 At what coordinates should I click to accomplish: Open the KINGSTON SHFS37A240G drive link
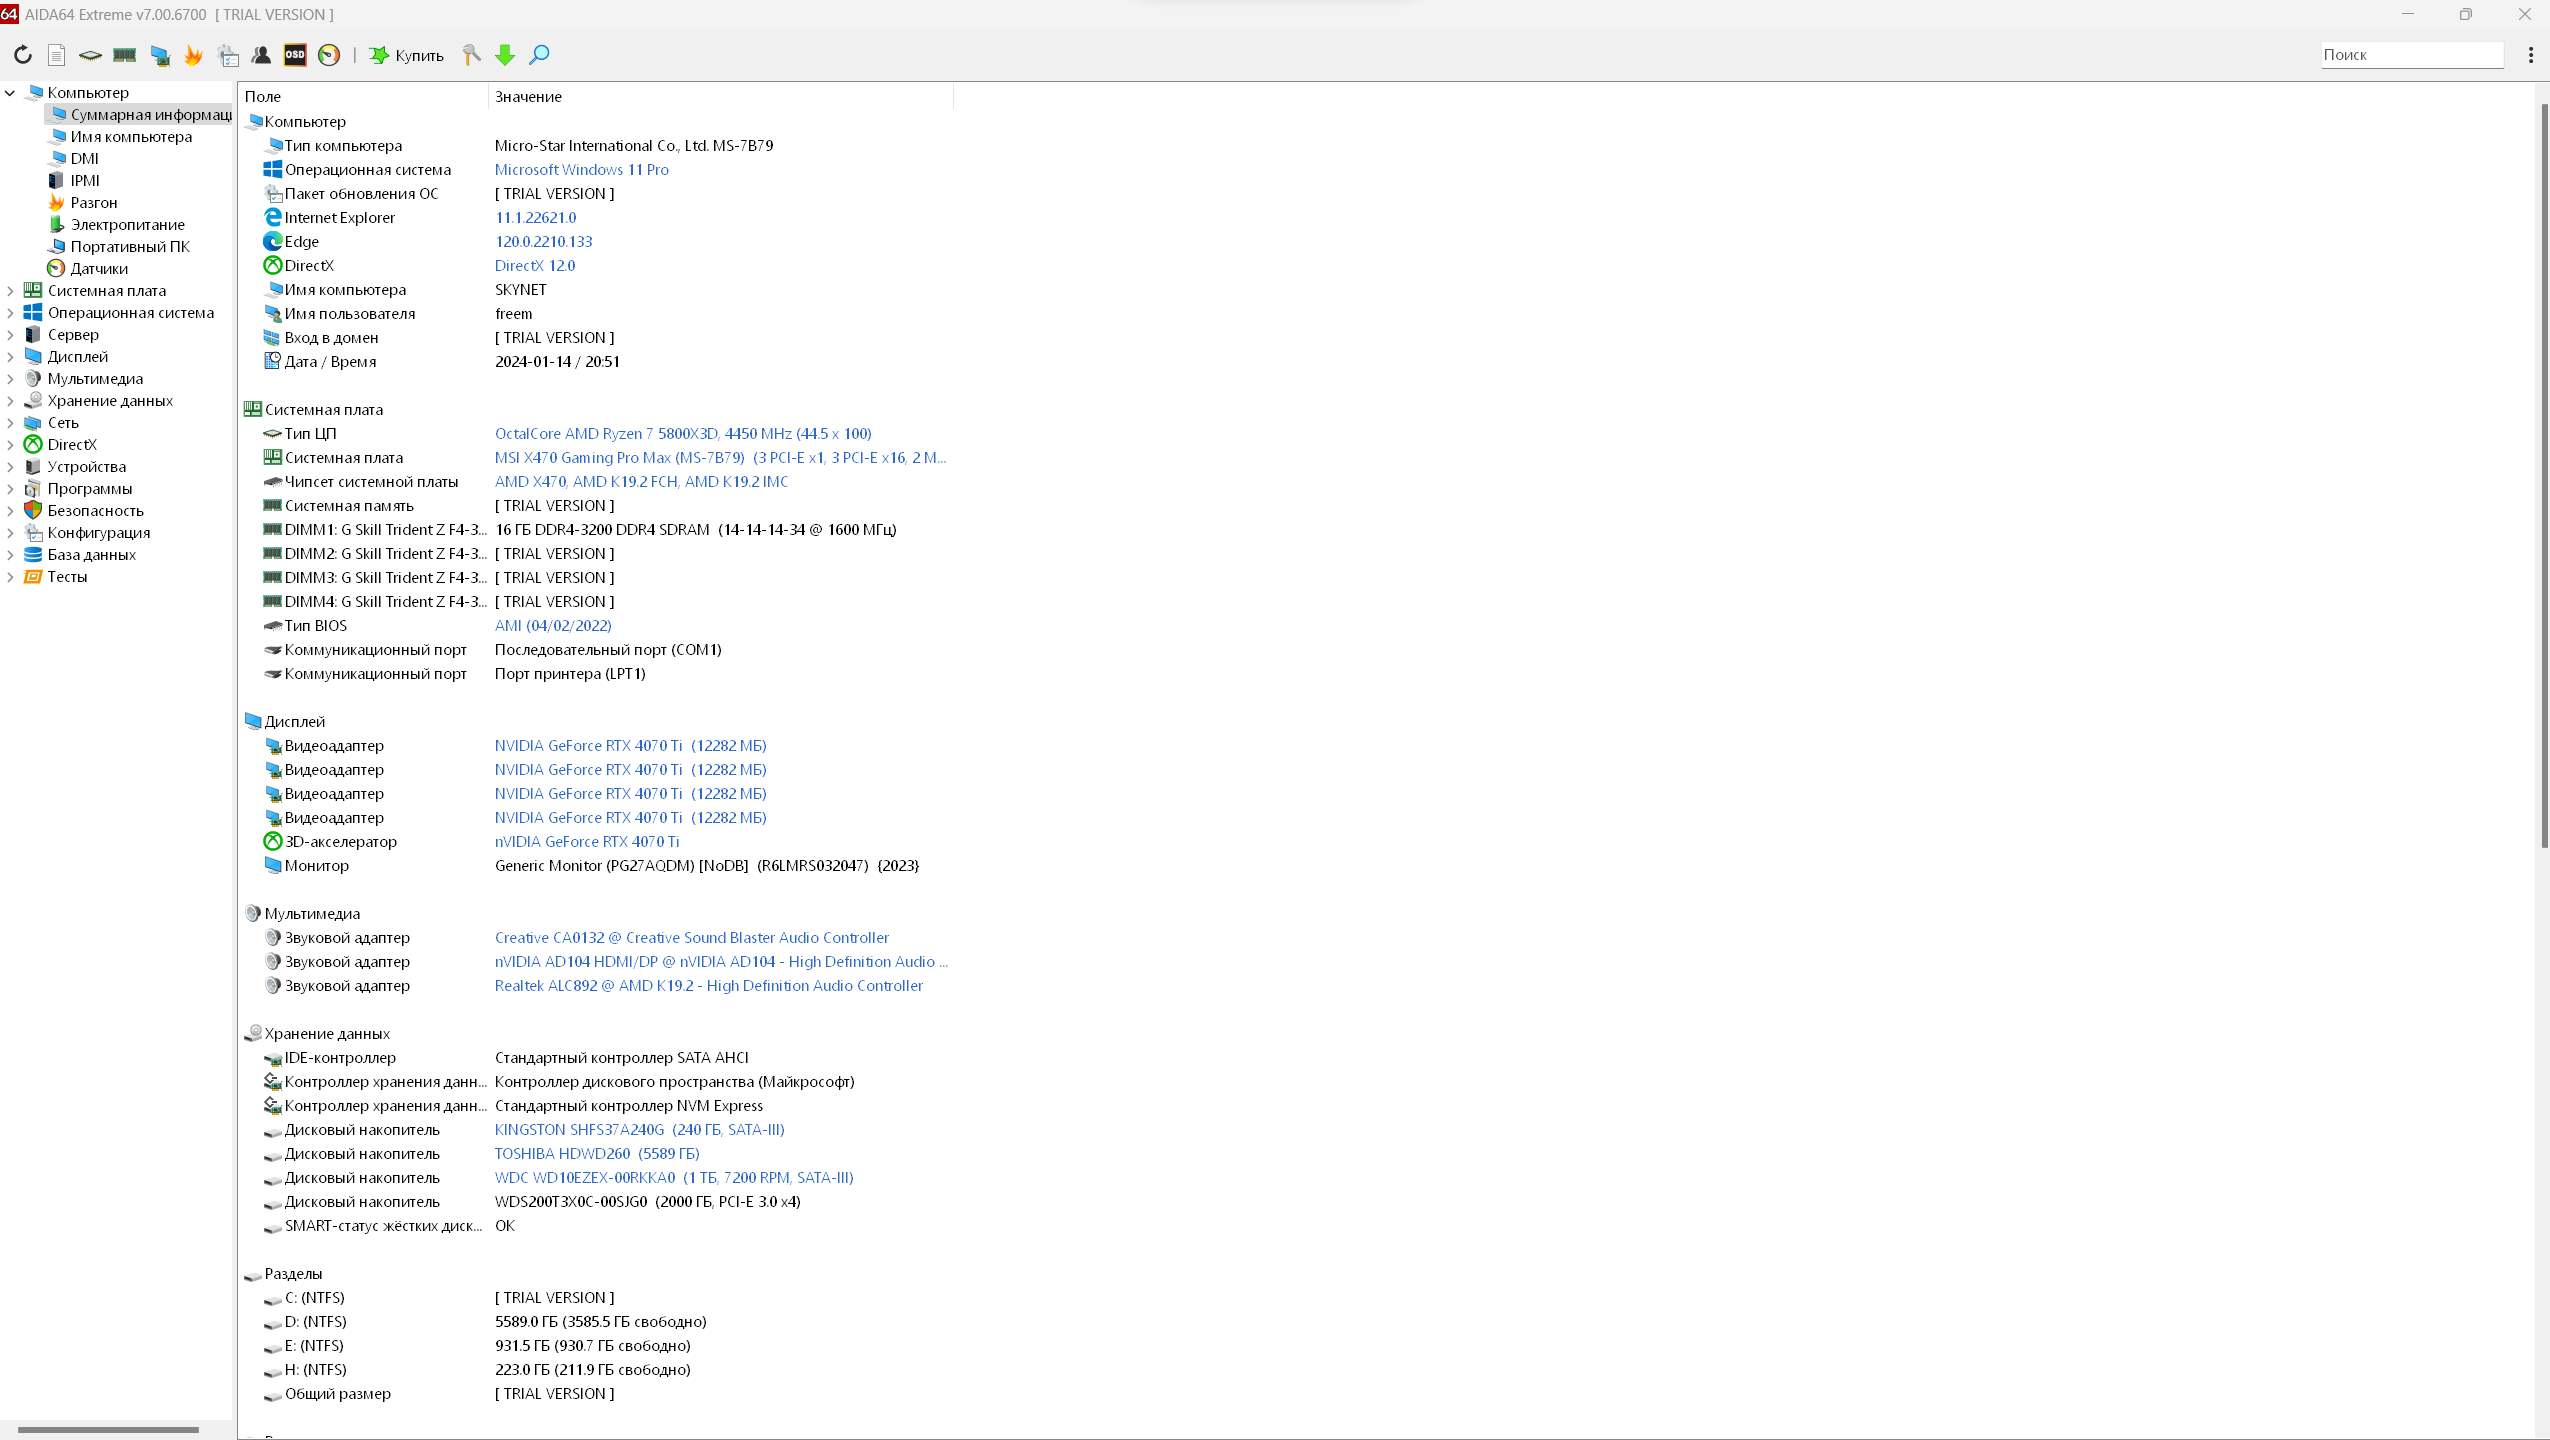click(640, 1130)
